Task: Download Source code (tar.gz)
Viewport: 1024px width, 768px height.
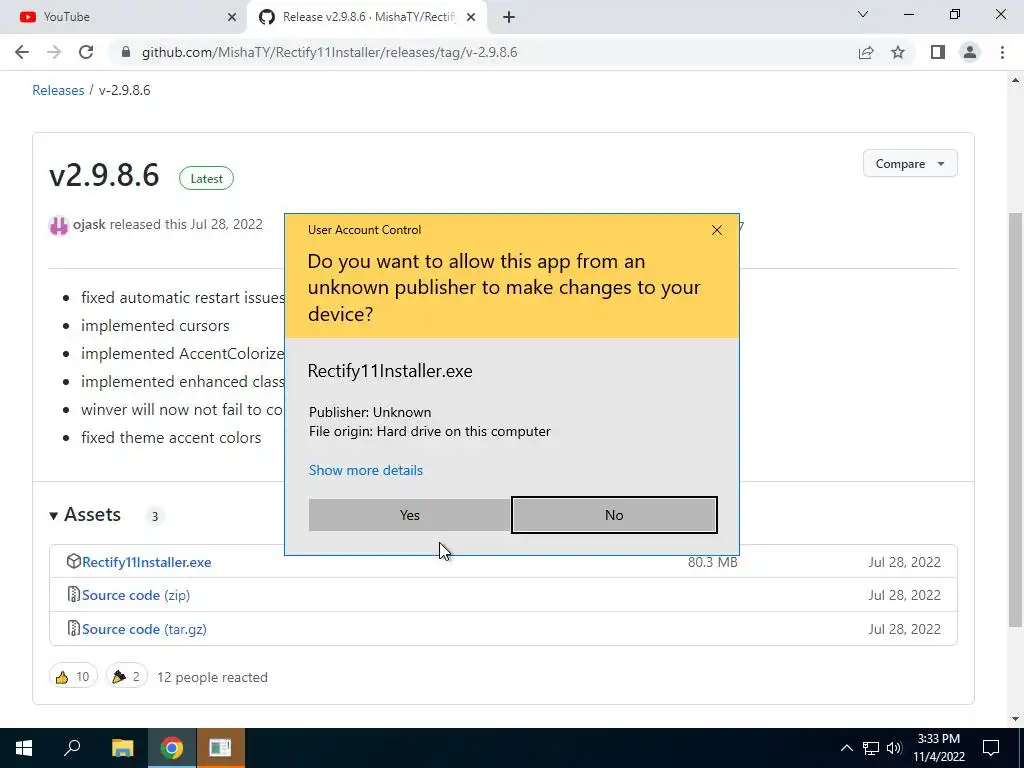Action: 144,630
